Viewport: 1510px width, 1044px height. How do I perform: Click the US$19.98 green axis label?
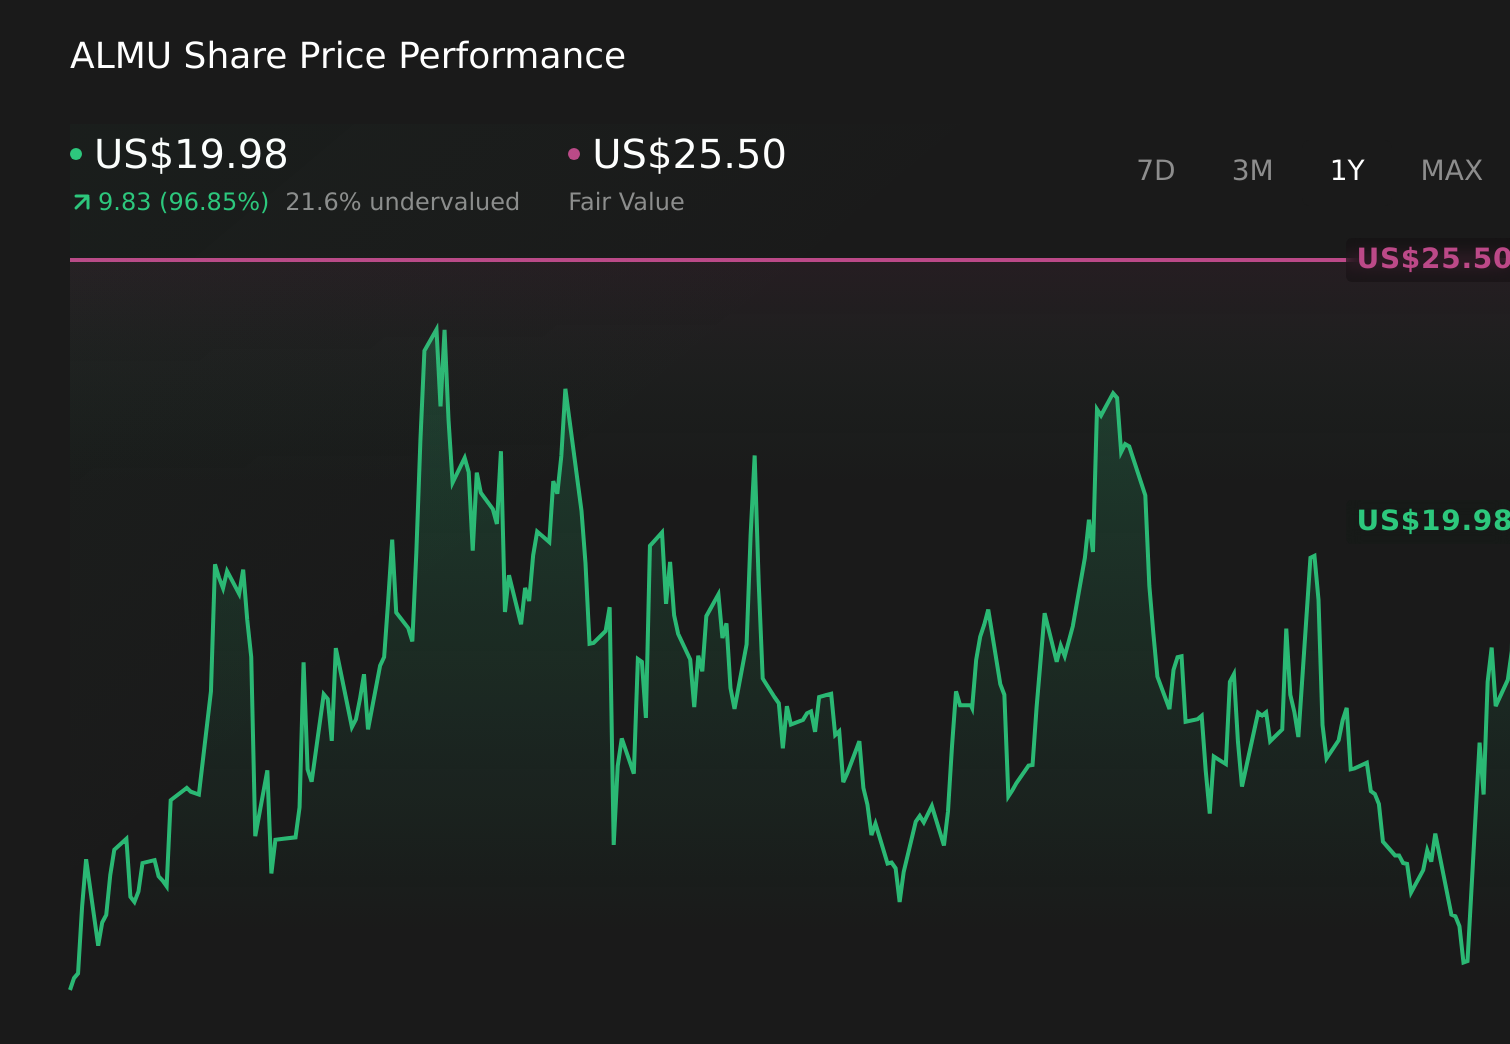tap(1432, 520)
